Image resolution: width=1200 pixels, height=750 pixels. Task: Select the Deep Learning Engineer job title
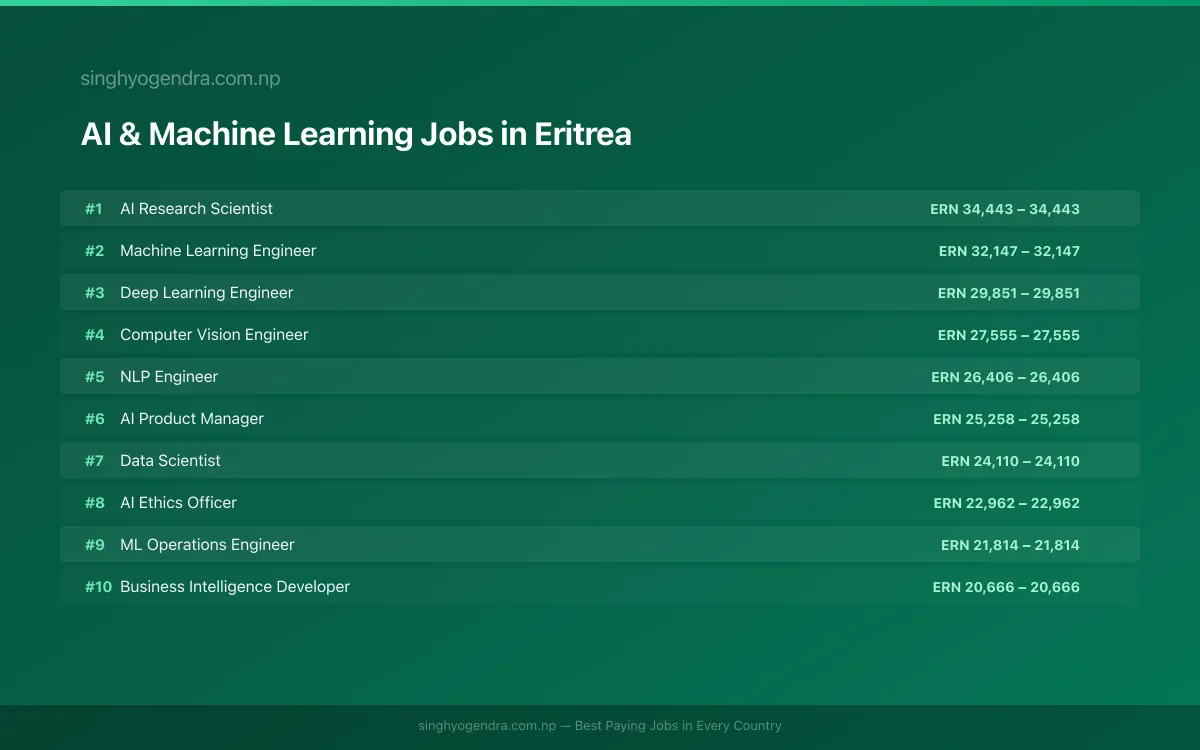tap(207, 293)
